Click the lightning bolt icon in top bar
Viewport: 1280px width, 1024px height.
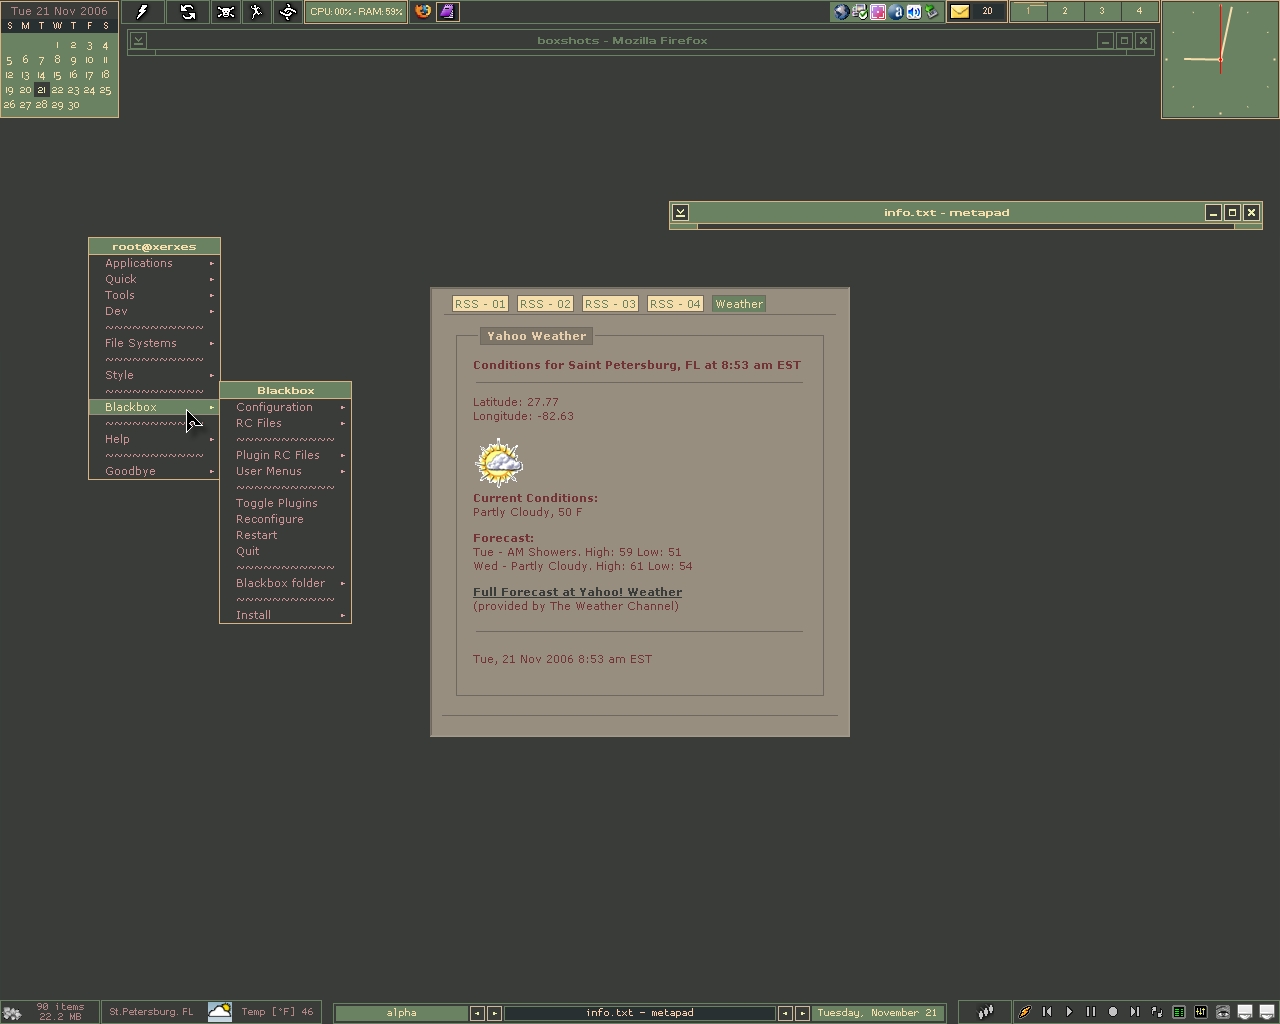(x=142, y=12)
